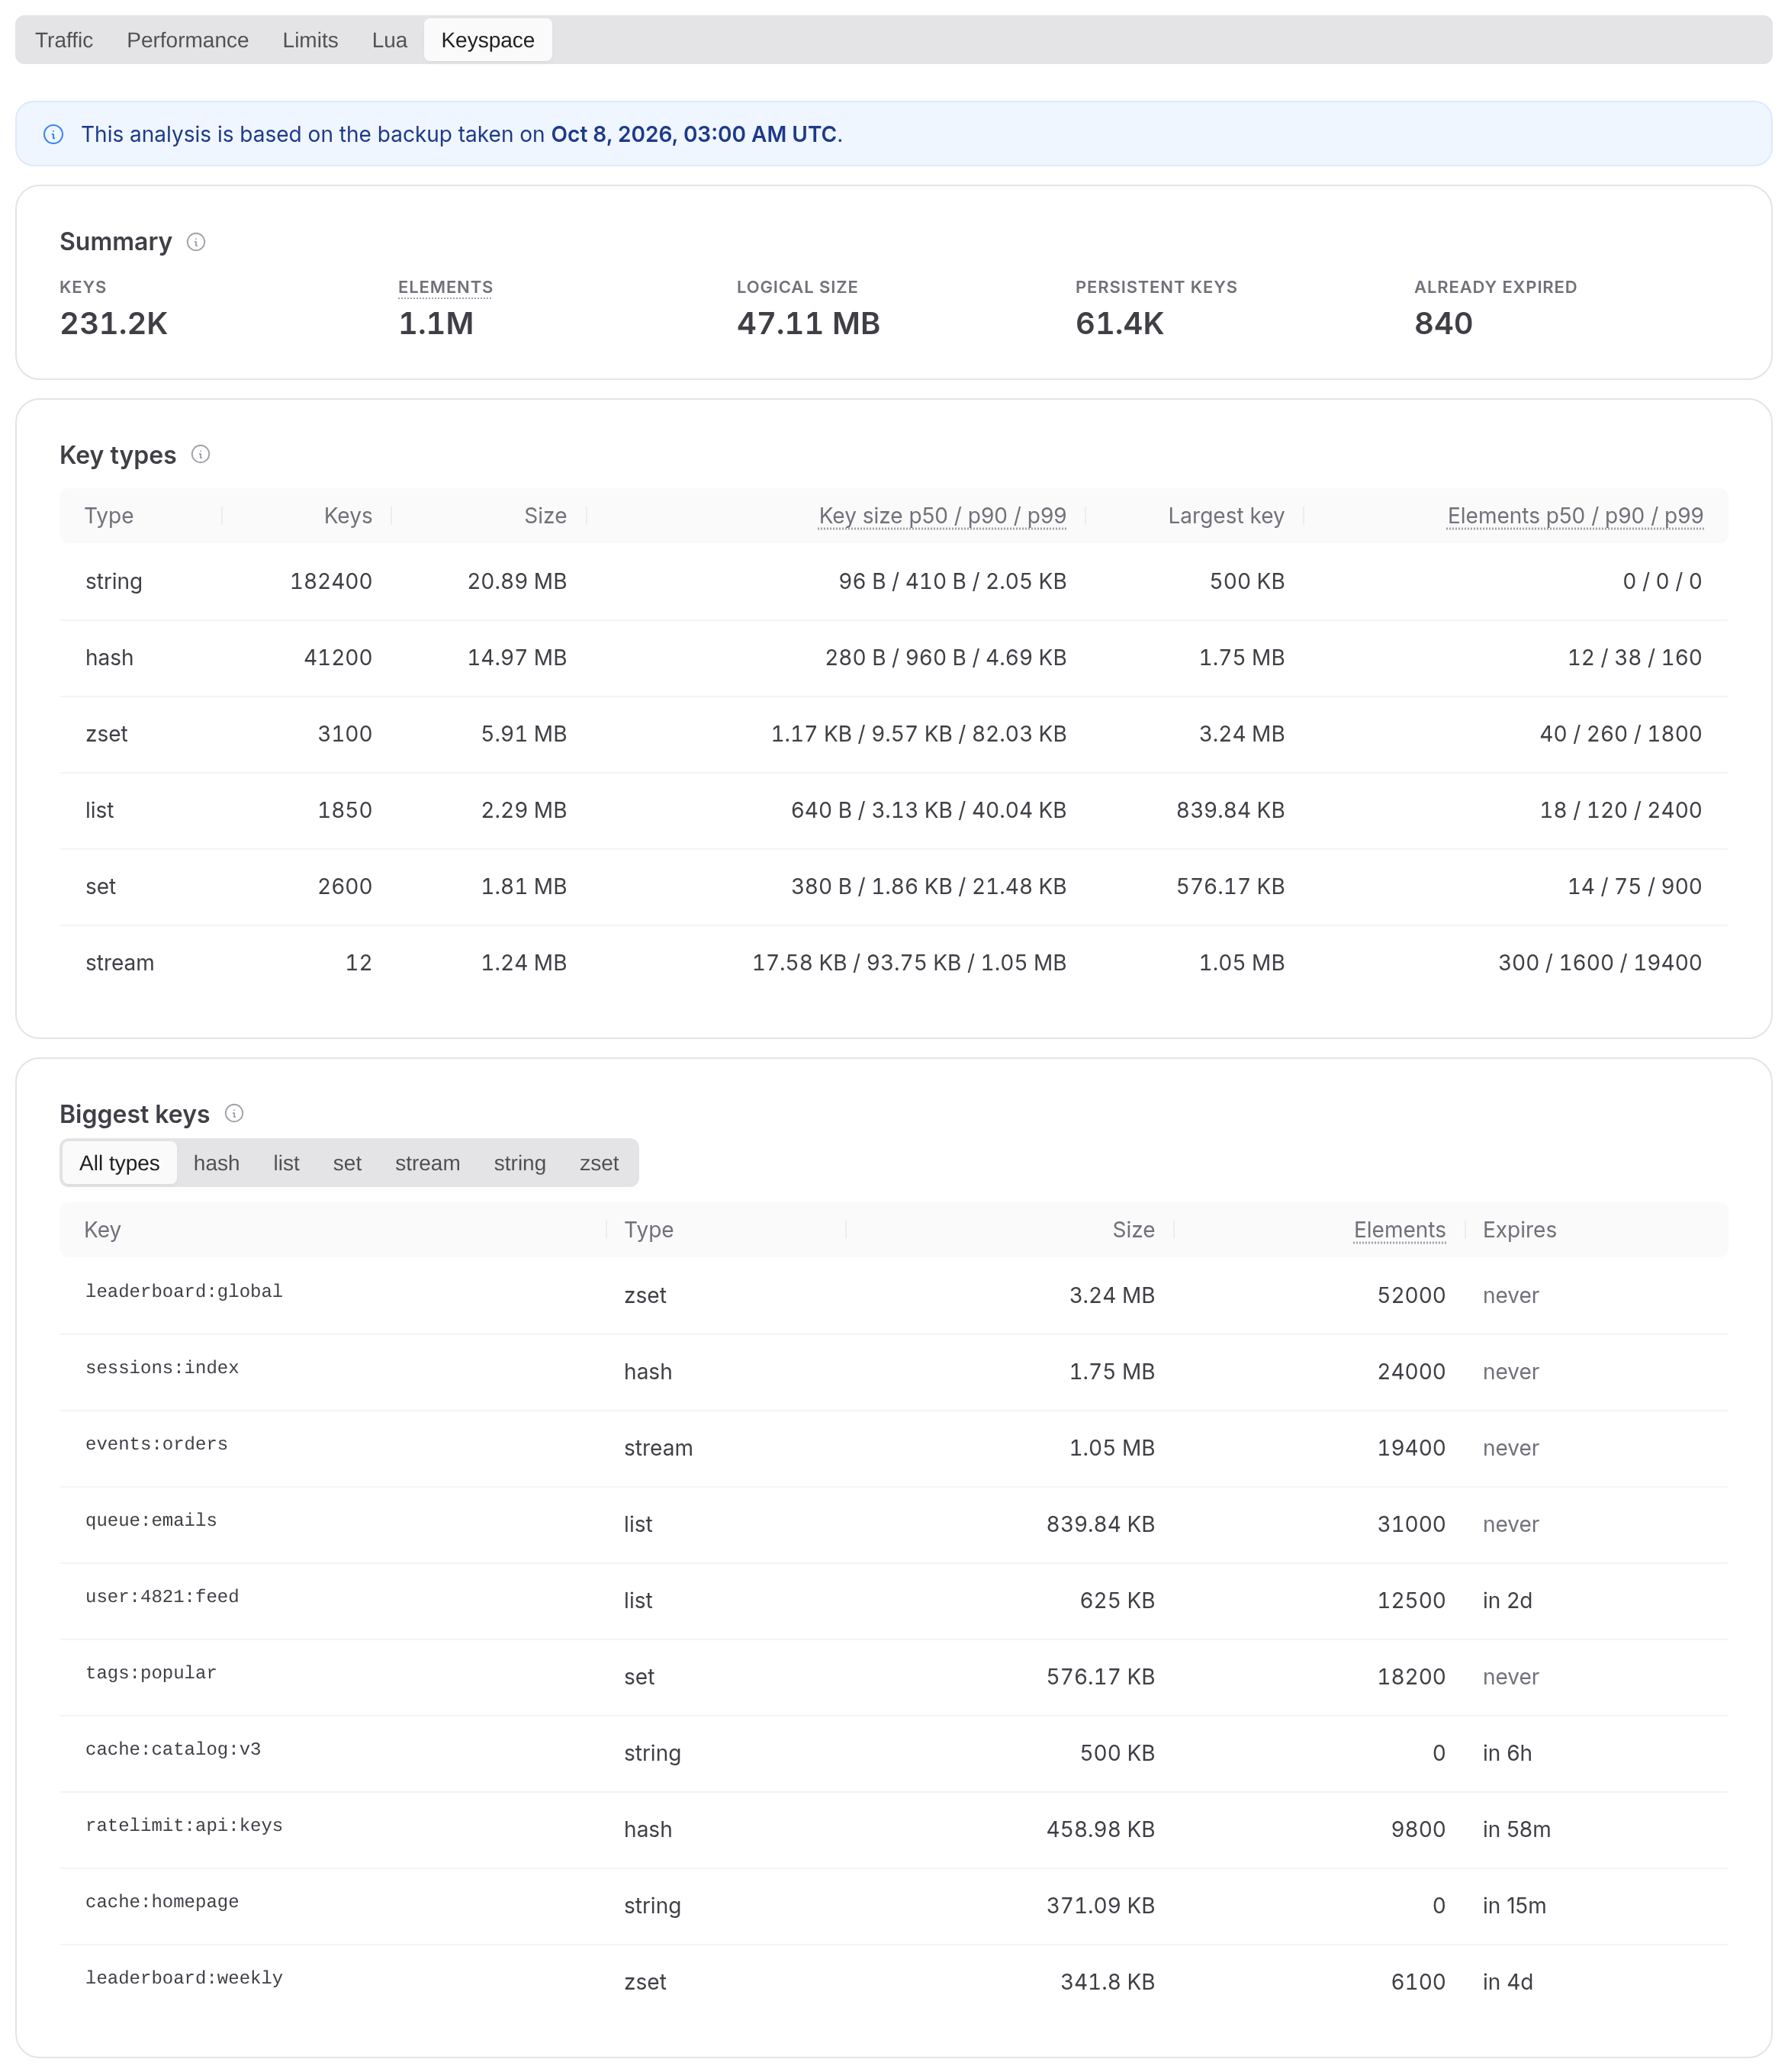Click the Key size p50 / p90 / p99 header
The height and width of the screenshot is (2072, 1788).
tap(942, 516)
